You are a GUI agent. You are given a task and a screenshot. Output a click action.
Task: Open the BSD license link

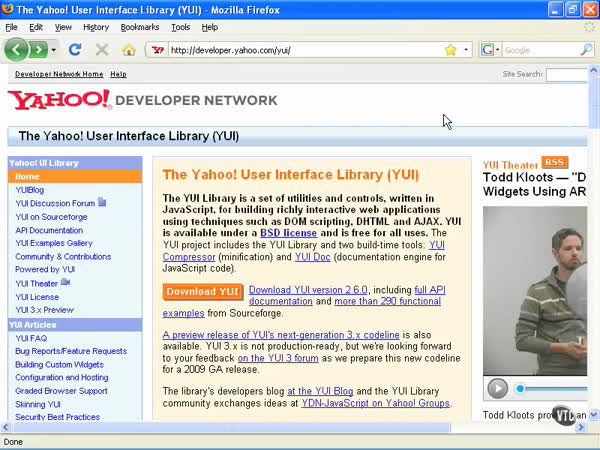coord(288,232)
